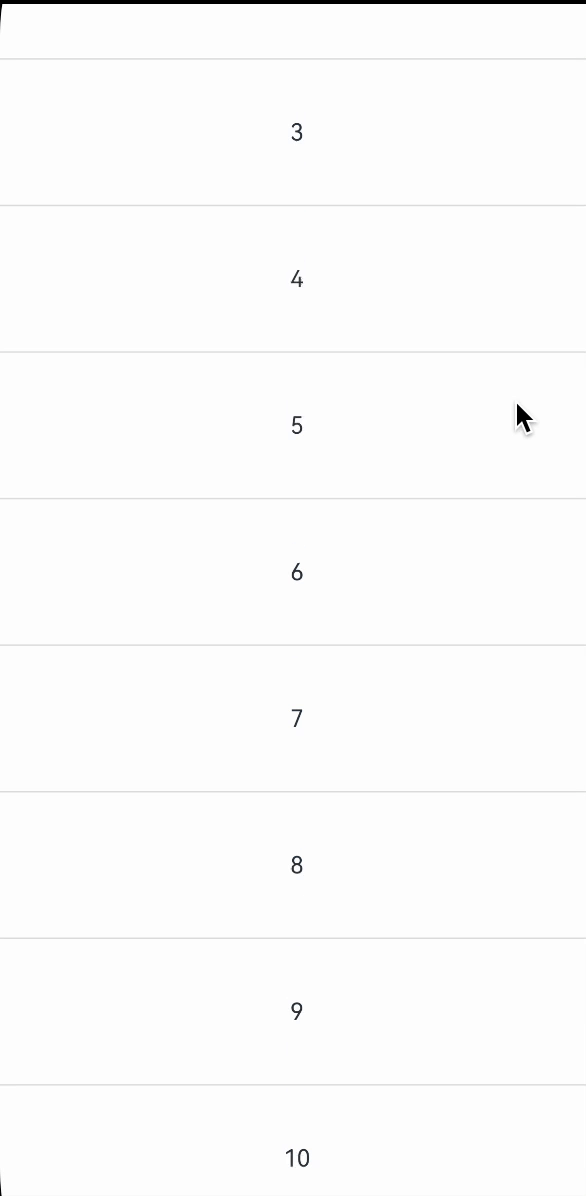The height and width of the screenshot is (1196, 586).
Task: Activate the row just above item 4
Action: click(293, 132)
